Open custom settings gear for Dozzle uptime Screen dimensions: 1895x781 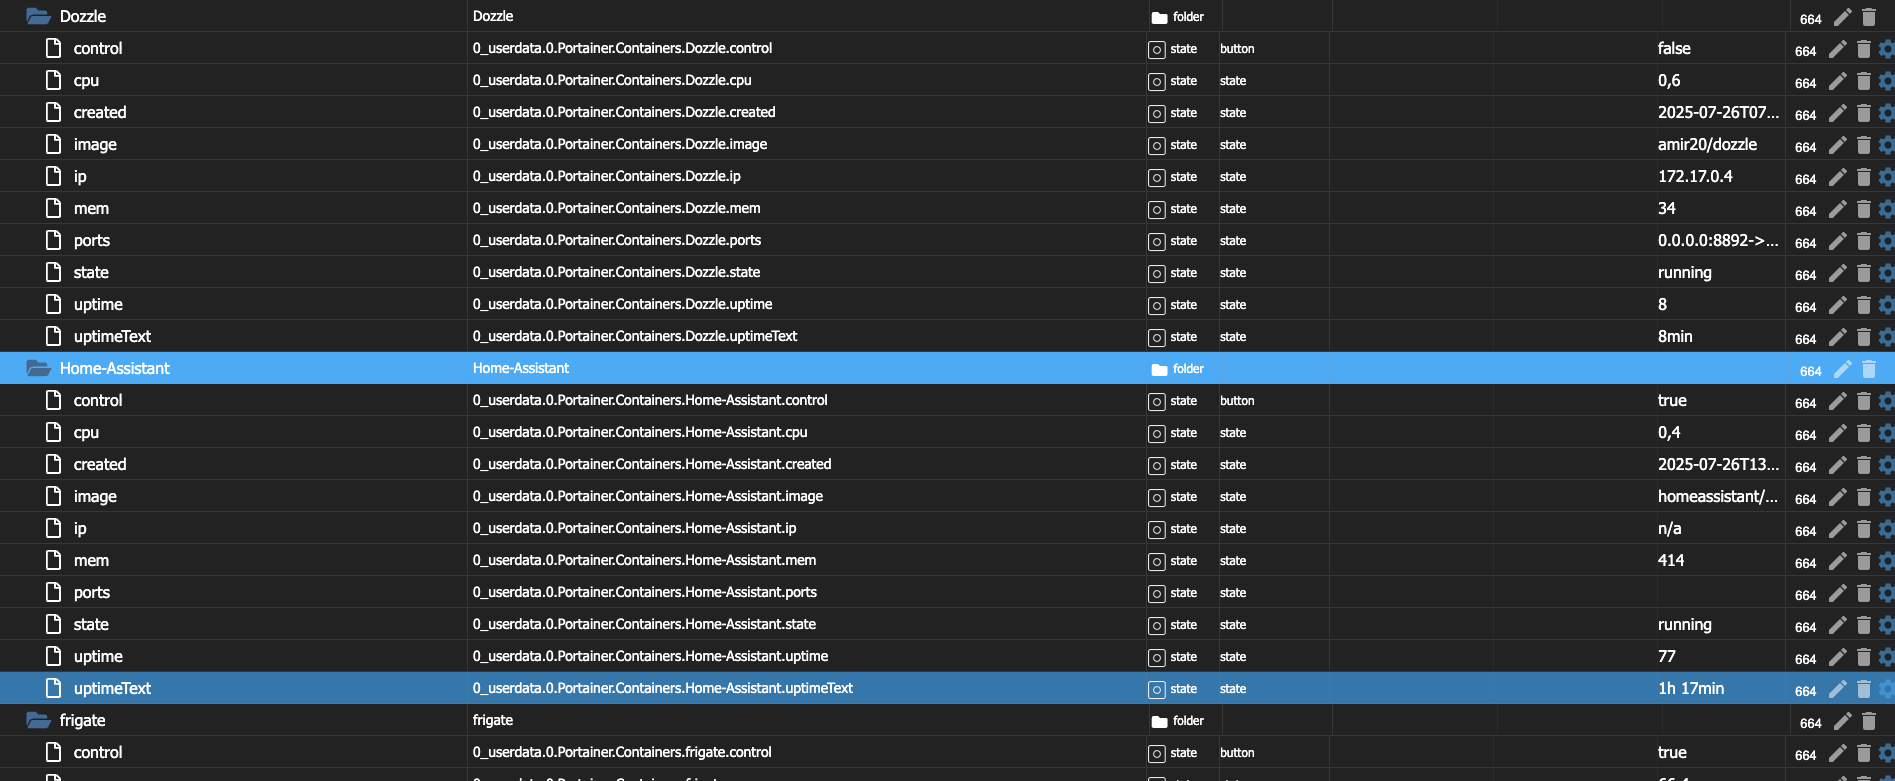(x=1887, y=305)
